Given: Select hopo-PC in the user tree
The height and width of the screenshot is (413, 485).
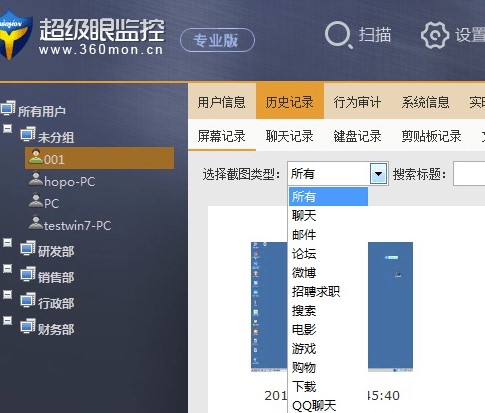Looking at the screenshot, I should click(69, 182).
